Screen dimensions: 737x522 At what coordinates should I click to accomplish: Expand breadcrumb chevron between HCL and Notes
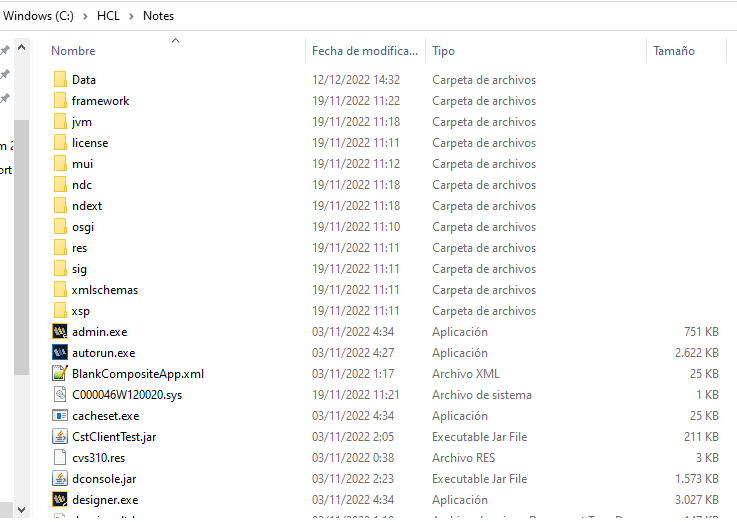(131, 16)
